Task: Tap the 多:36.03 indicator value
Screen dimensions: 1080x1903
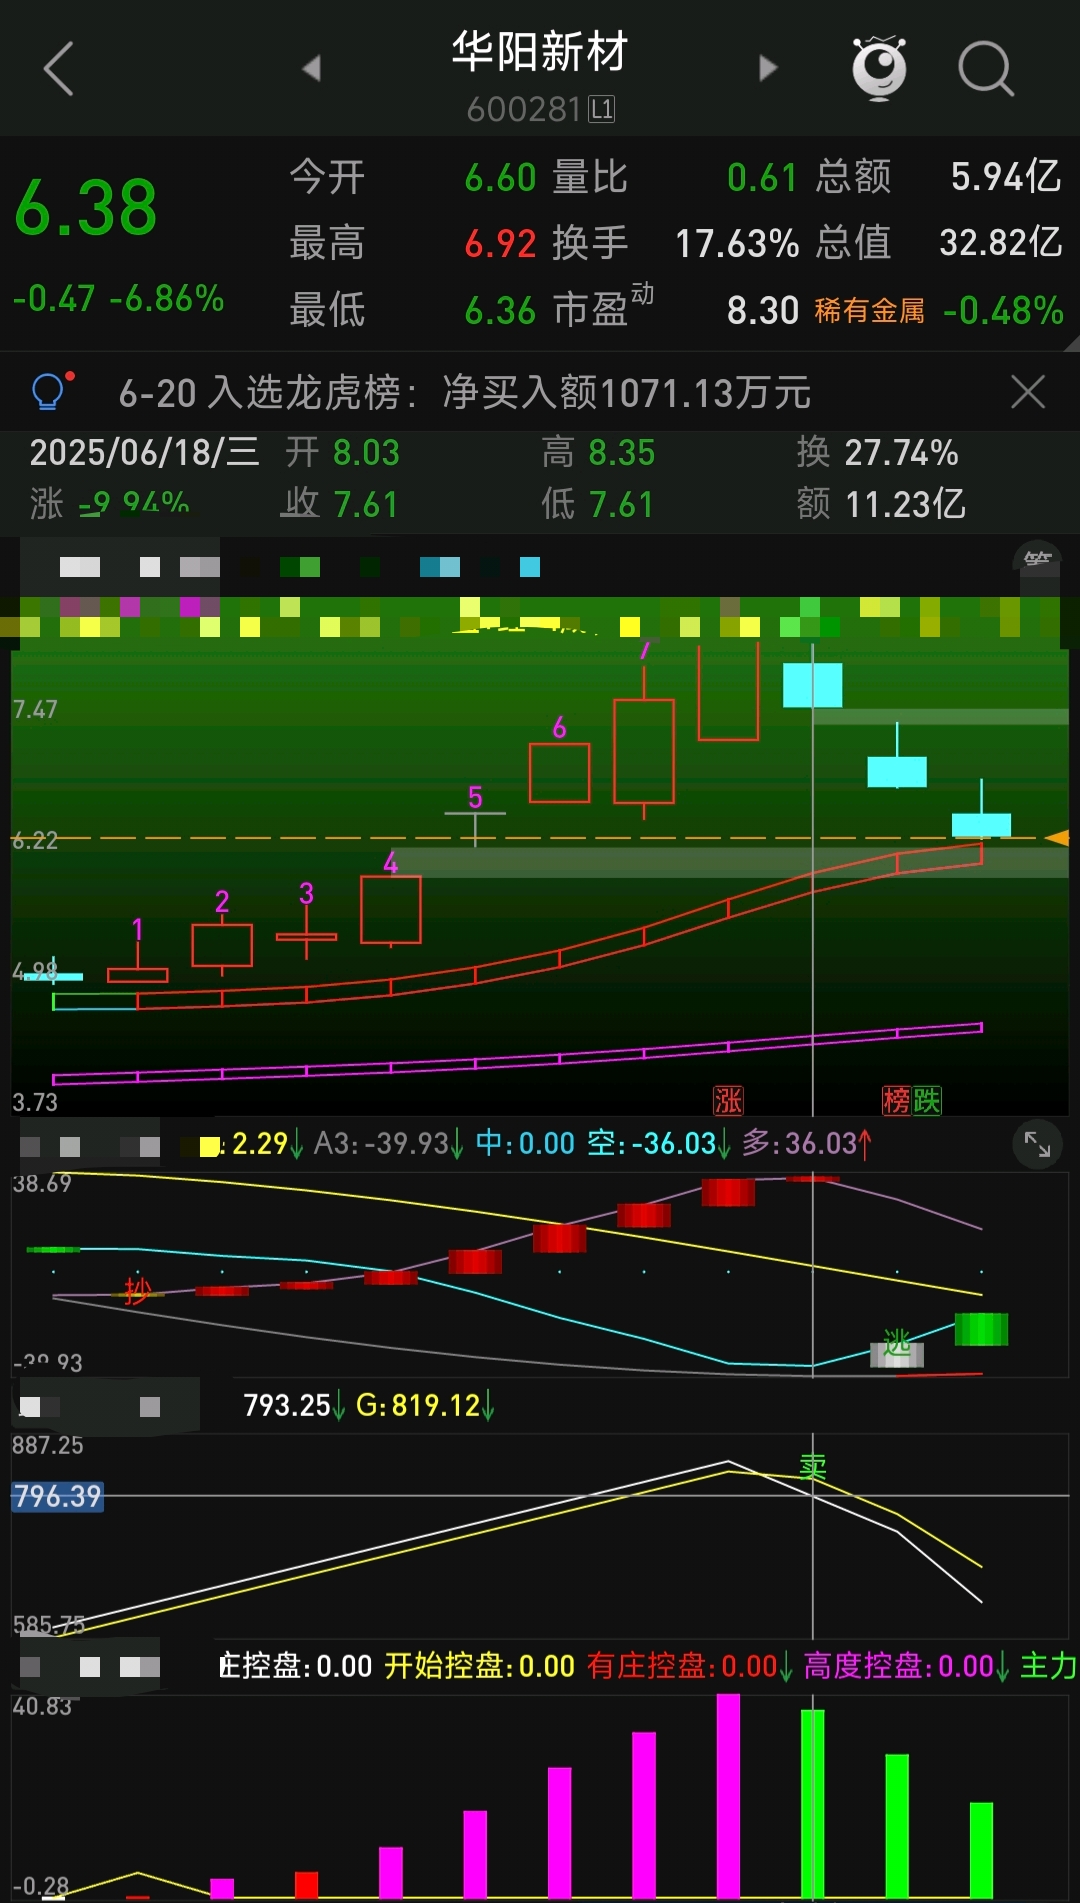Action: tap(807, 1143)
